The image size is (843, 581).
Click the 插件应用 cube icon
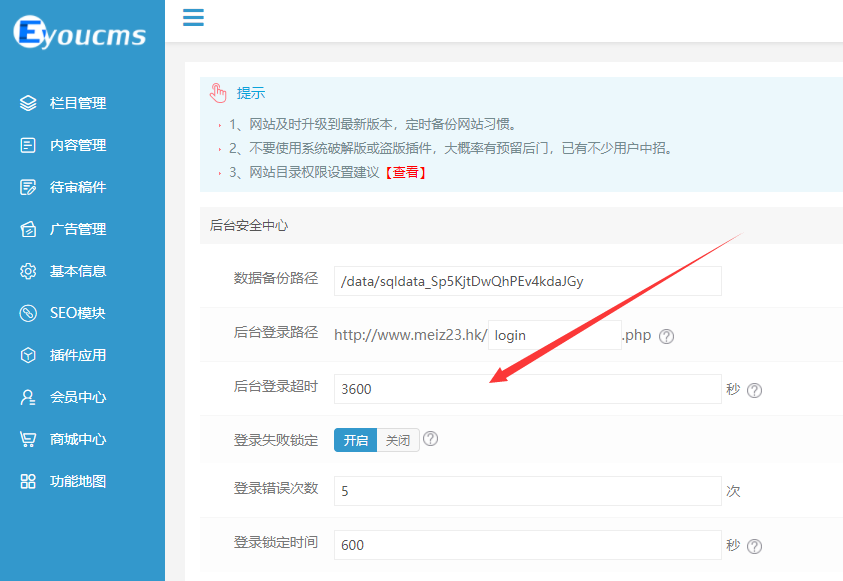coord(28,355)
